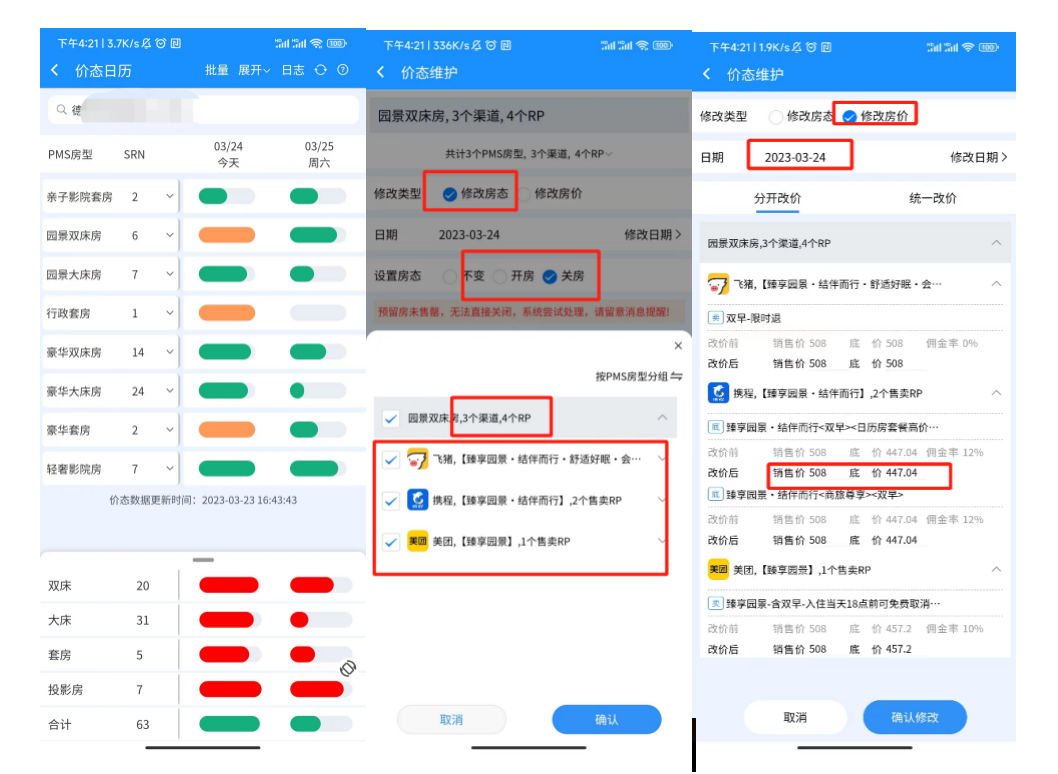Tap the swap icon next to 按PMS房型分组

point(676,376)
